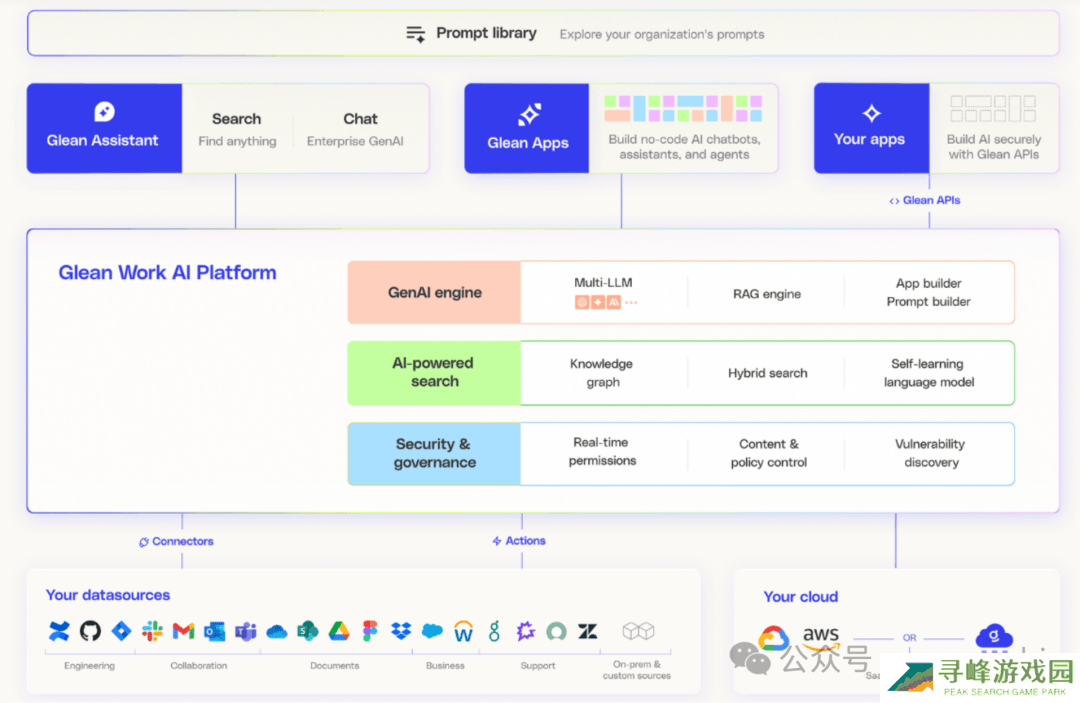Click the Your apps star icon
The width and height of the screenshot is (1080, 703).
click(871, 113)
